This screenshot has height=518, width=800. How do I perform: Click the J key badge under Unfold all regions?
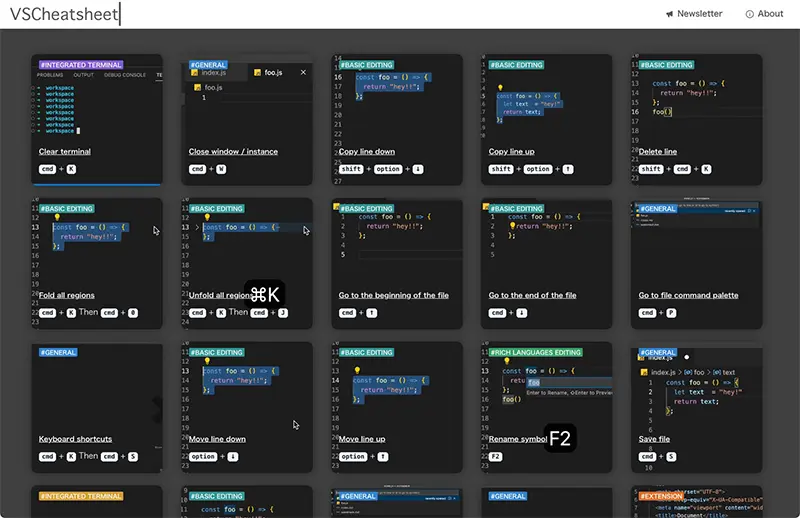click(x=283, y=313)
